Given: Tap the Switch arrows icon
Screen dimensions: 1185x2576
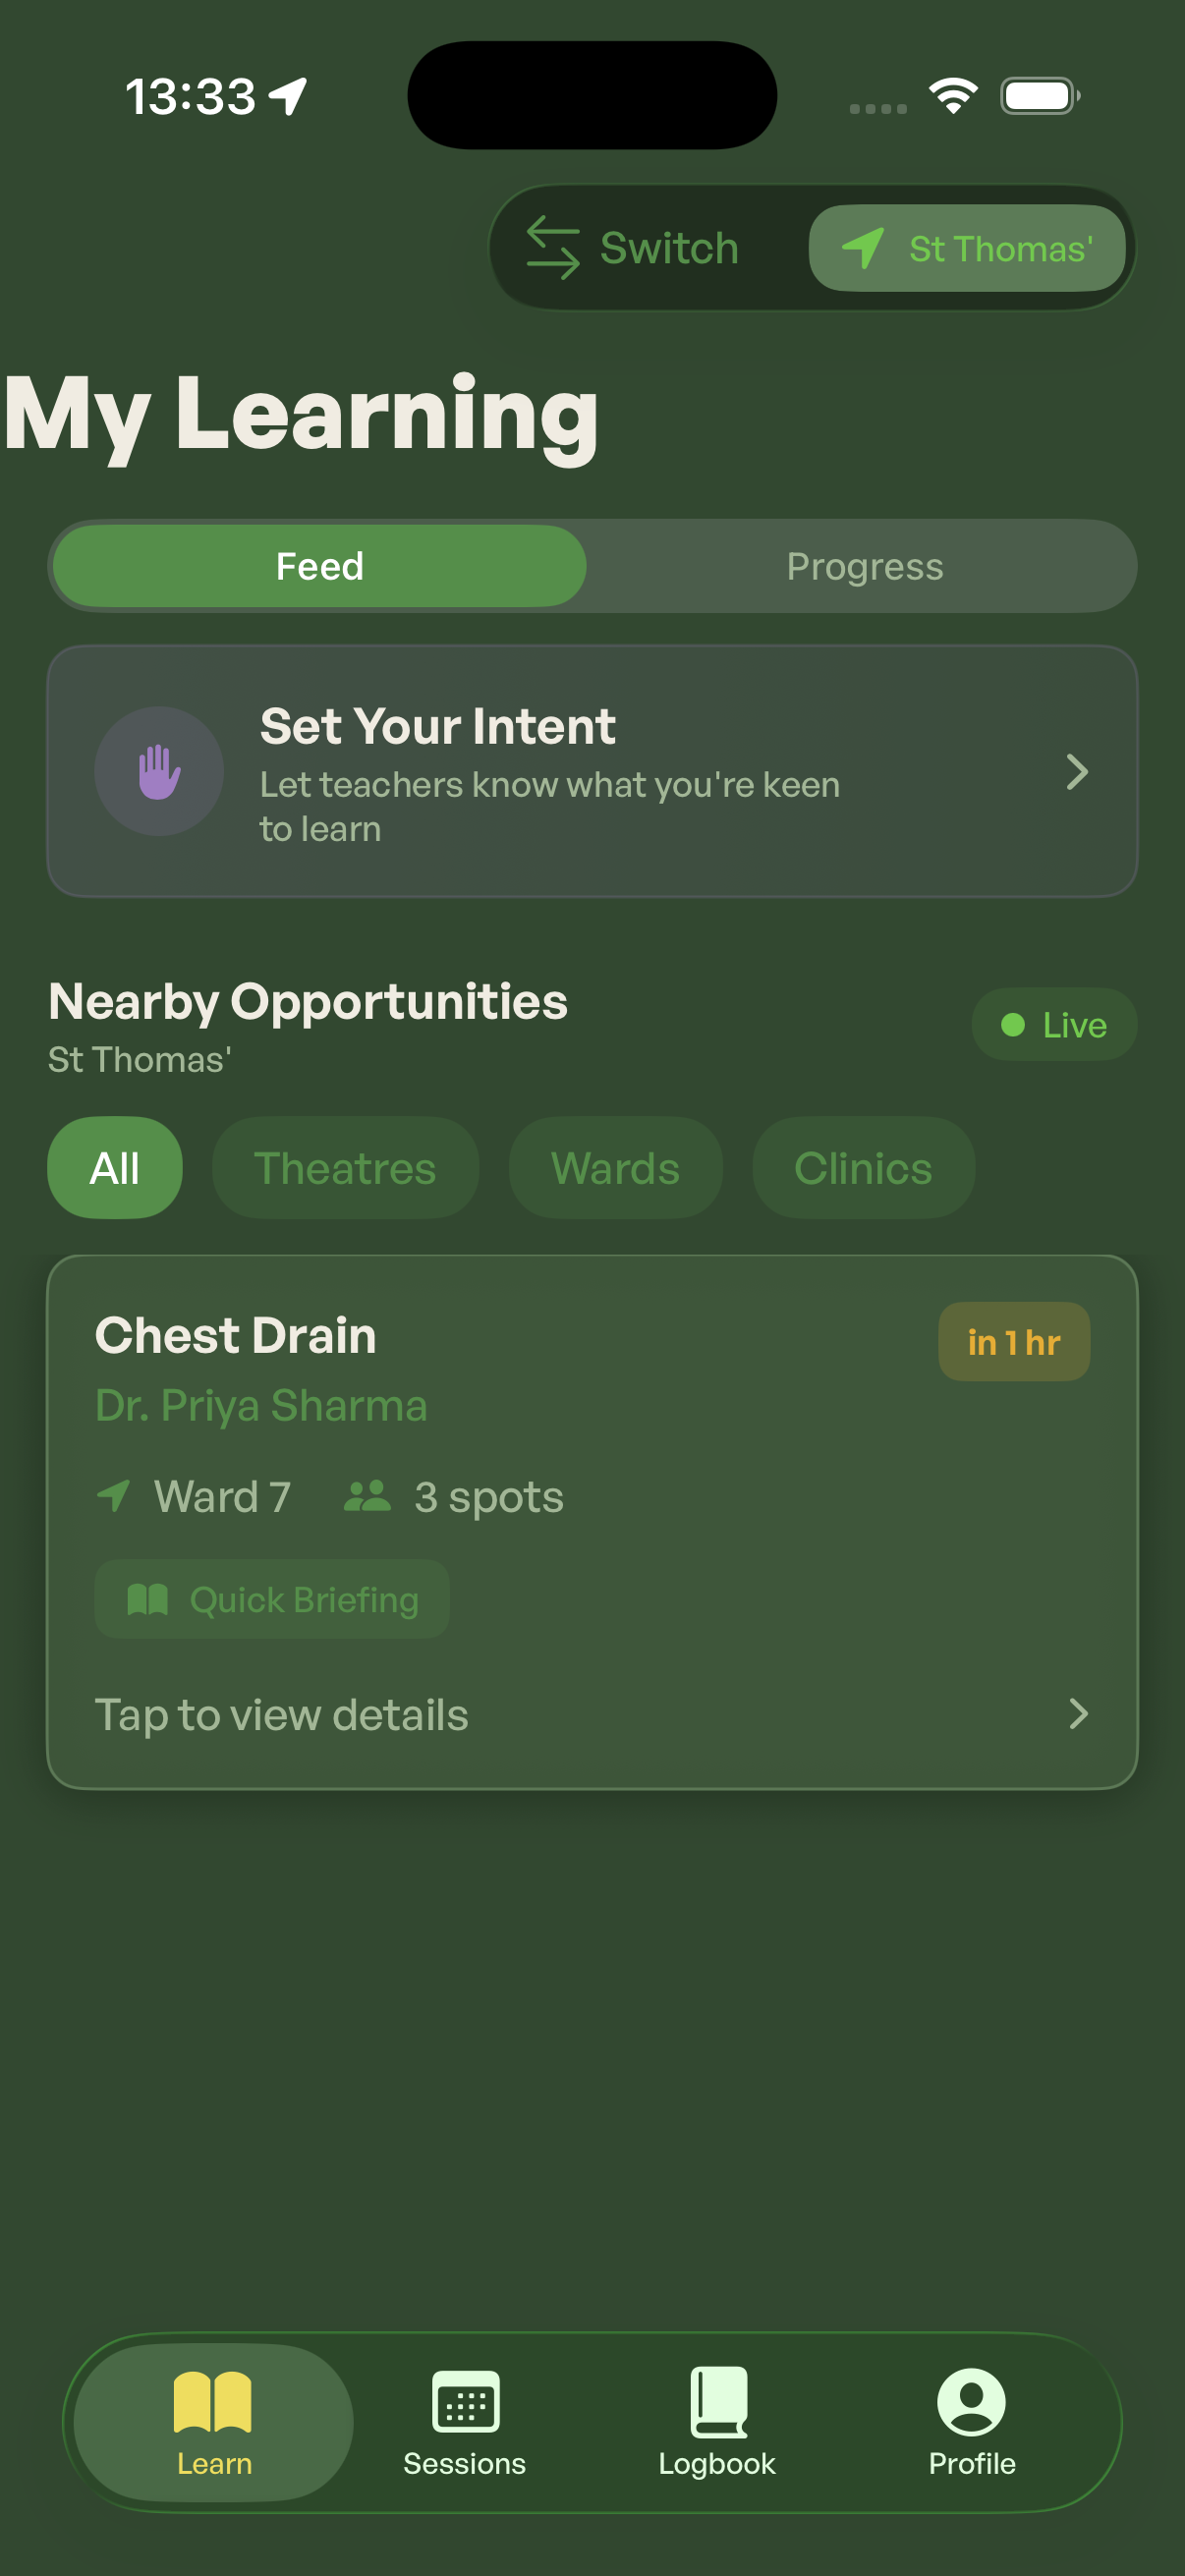Looking at the screenshot, I should coord(553,248).
